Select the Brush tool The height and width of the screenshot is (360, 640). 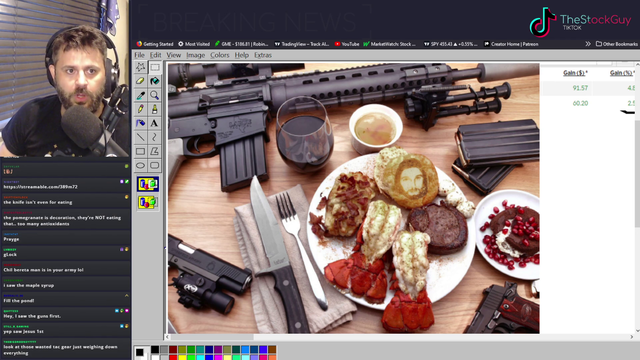[x=155, y=109]
